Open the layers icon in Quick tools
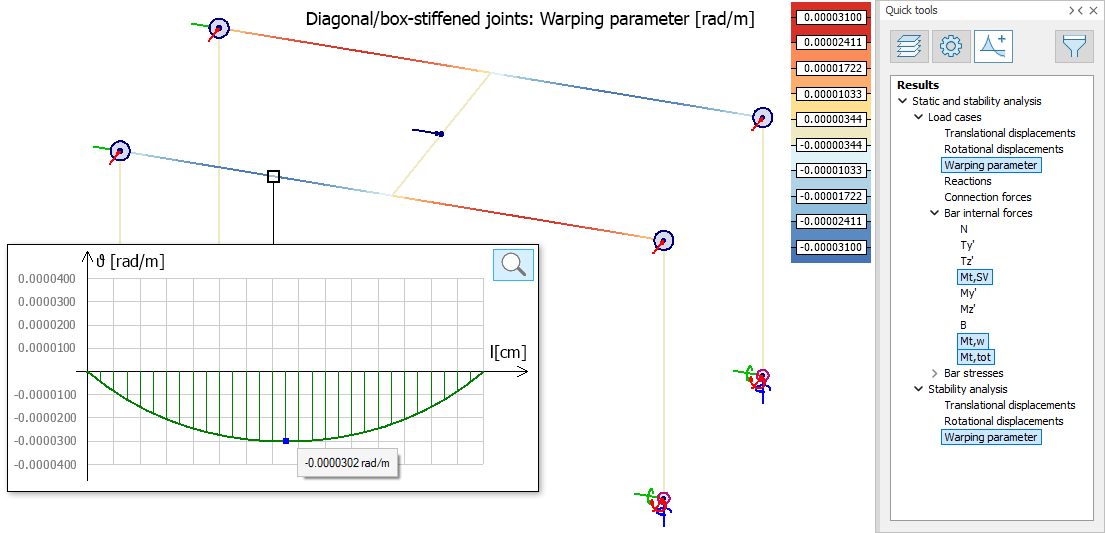This screenshot has width=1105, height=533. (x=908, y=47)
